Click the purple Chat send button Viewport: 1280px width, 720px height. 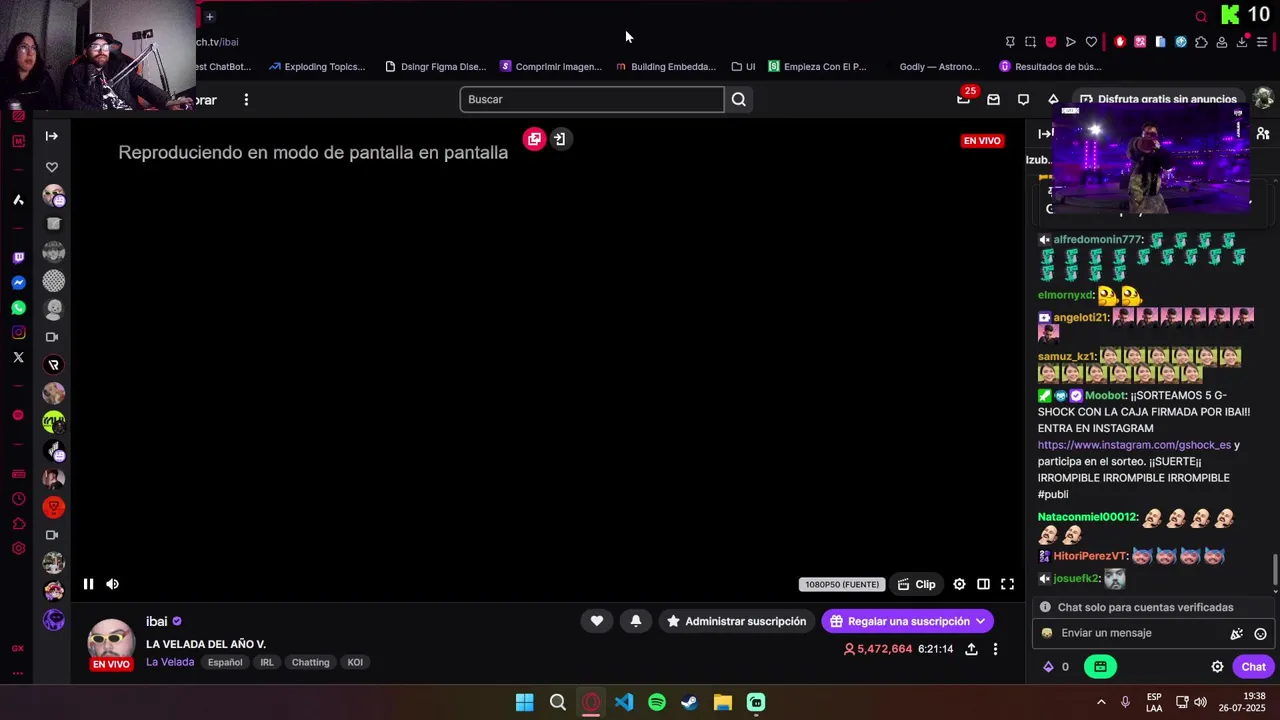(x=1253, y=667)
